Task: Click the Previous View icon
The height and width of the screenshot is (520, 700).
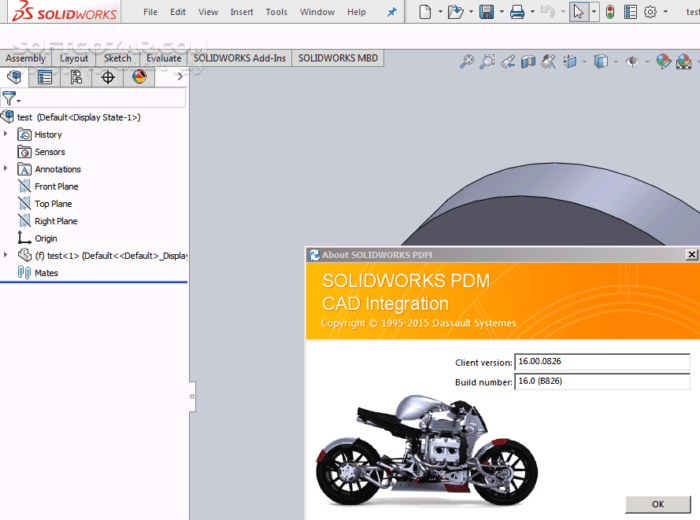Action: 508,62
